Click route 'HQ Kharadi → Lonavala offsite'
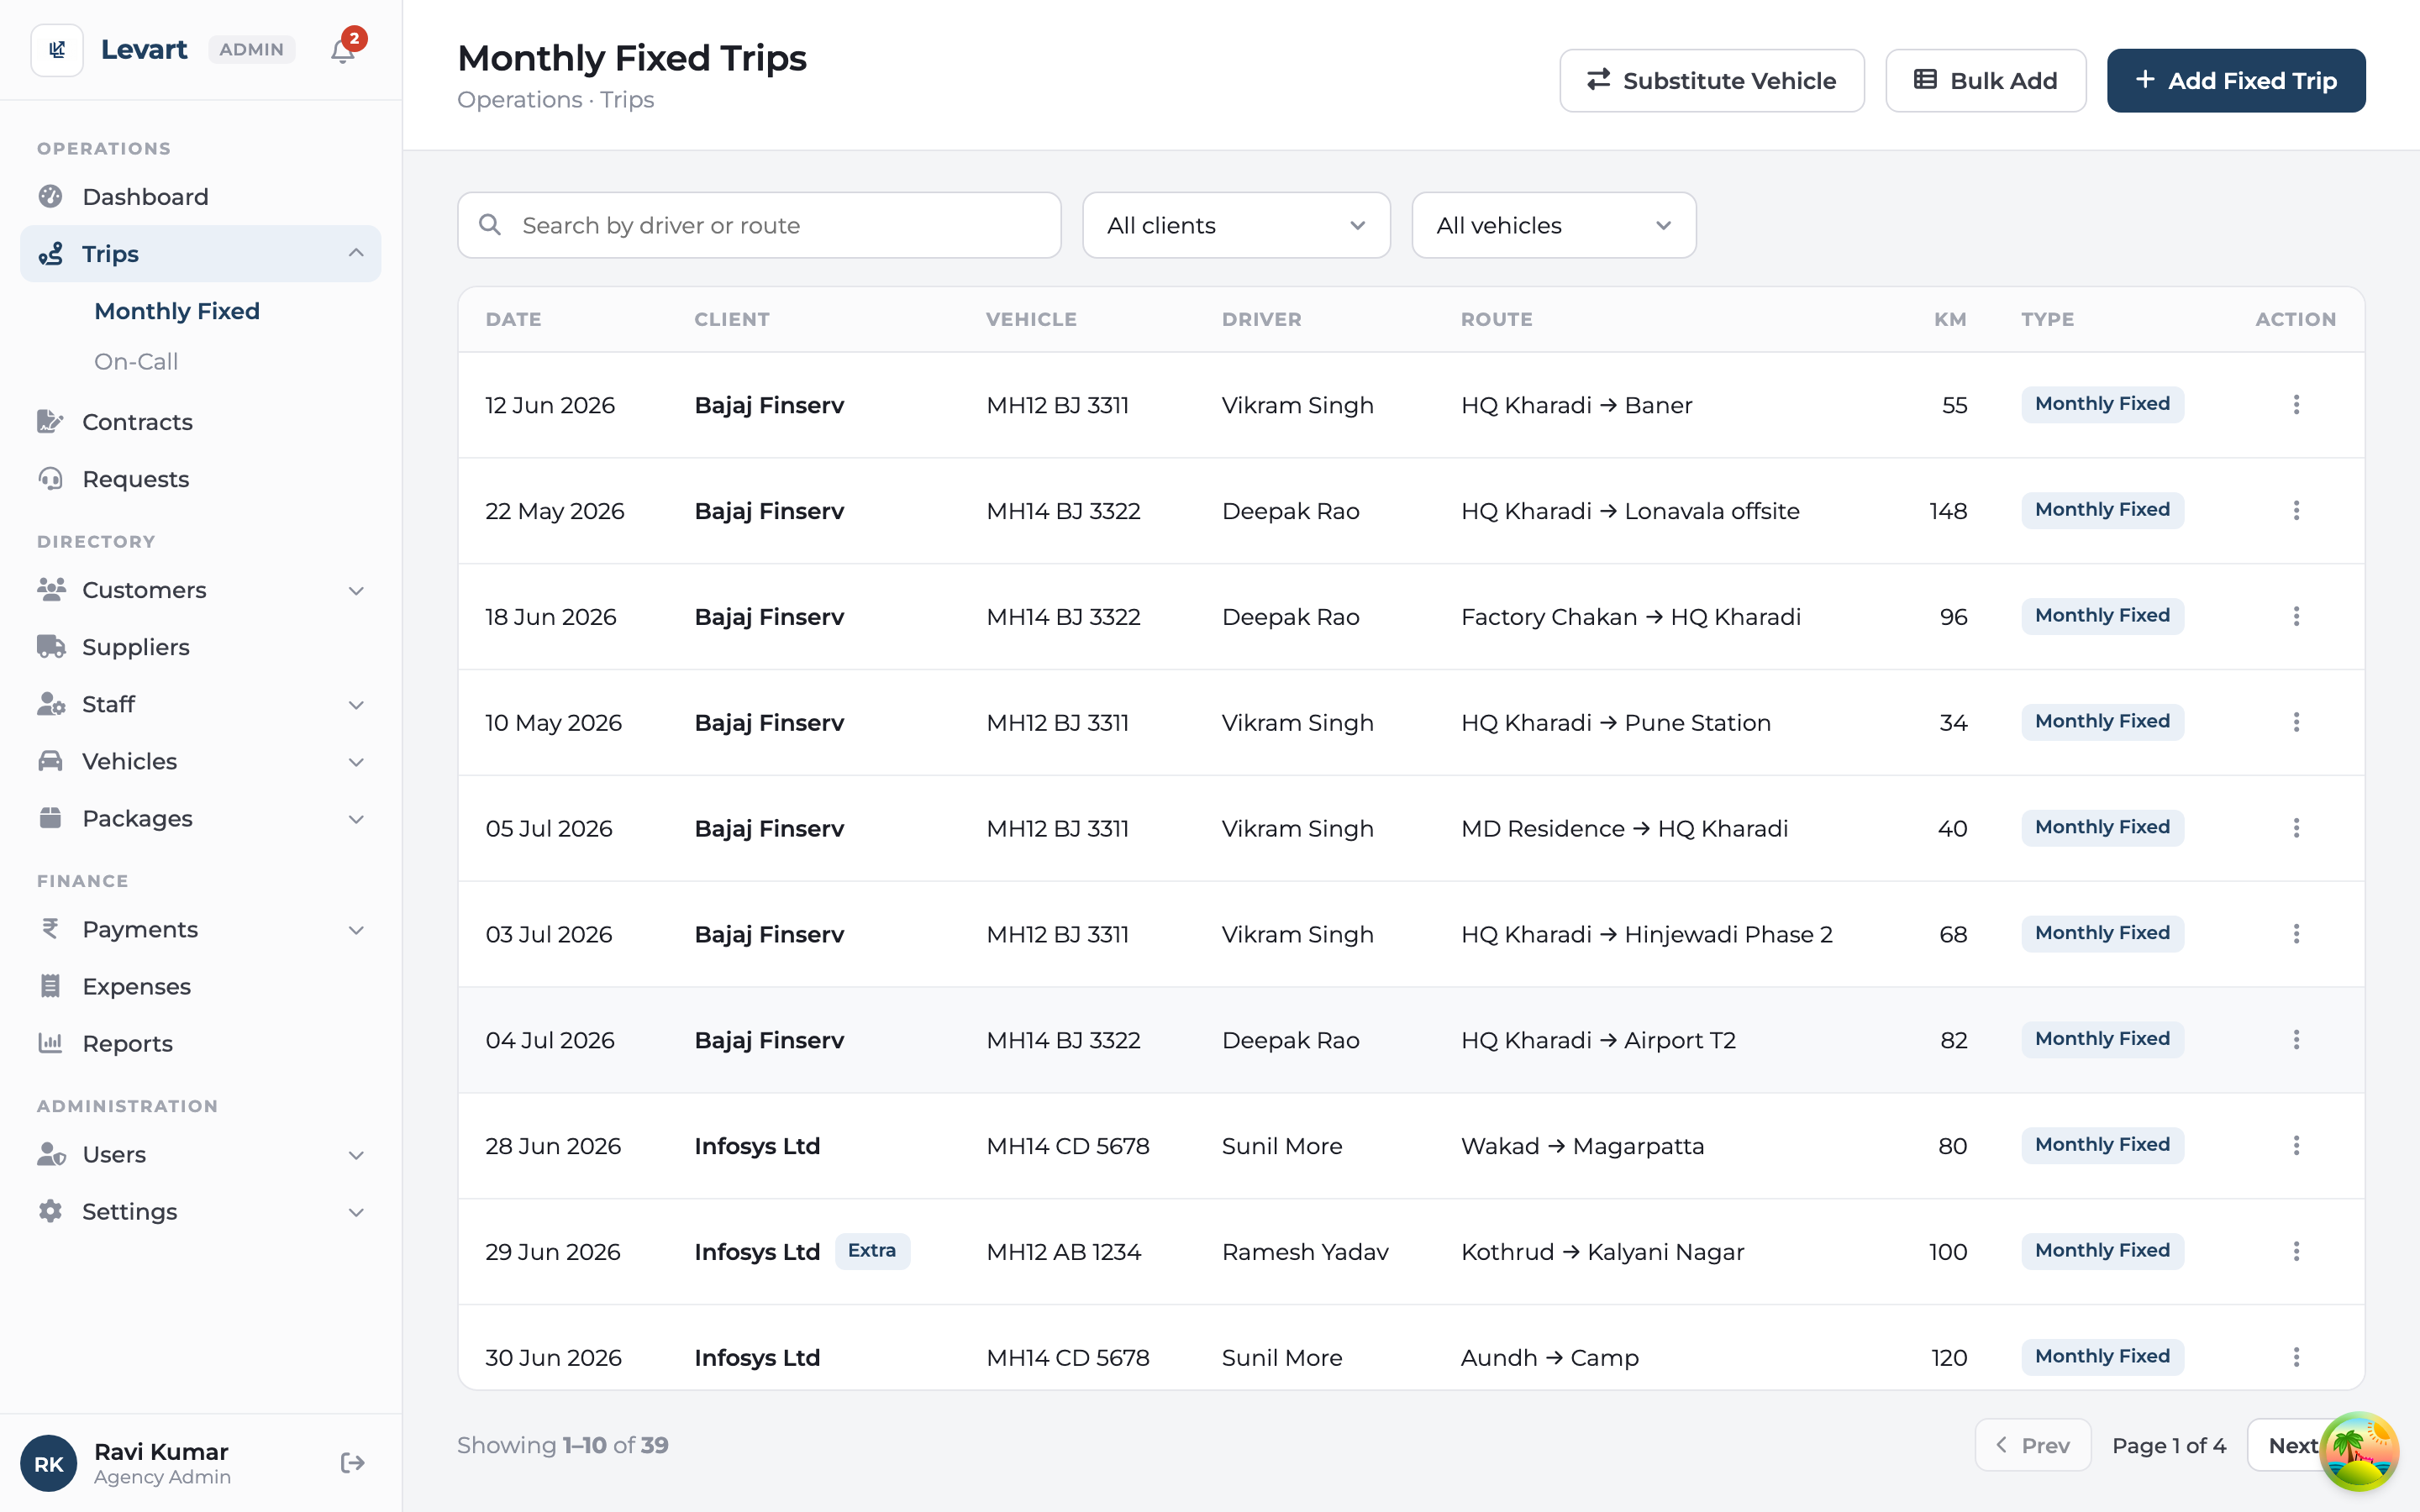2420x1512 pixels. click(x=1630, y=511)
